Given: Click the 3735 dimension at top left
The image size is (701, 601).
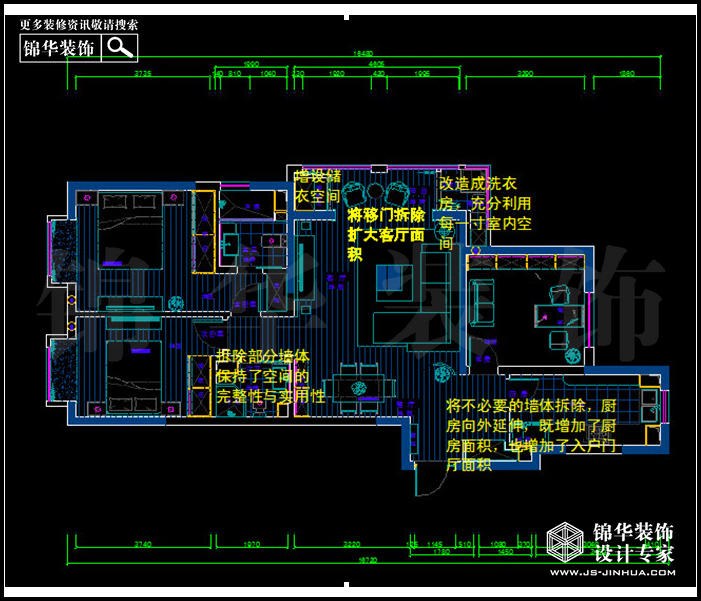Looking at the screenshot, I should 142,74.
